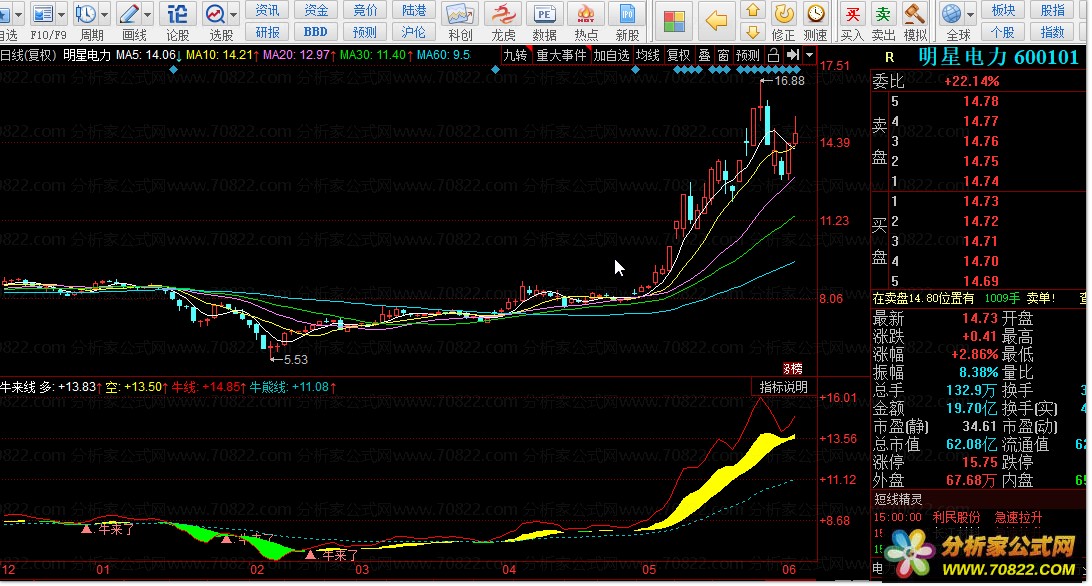This screenshot has width=1092, height=586.
Task: Toggle 均线 moving average display
Action: tap(648, 55)
